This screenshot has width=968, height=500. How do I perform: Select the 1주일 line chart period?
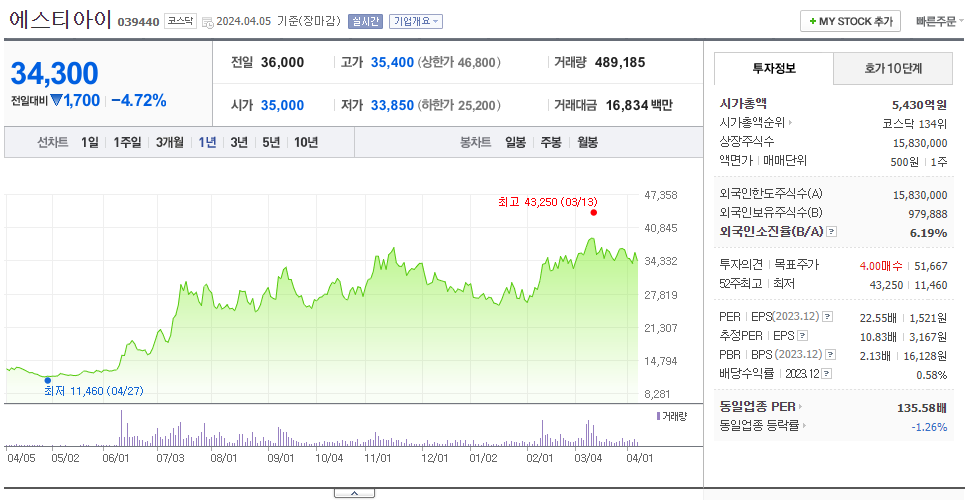click(127, 143)
